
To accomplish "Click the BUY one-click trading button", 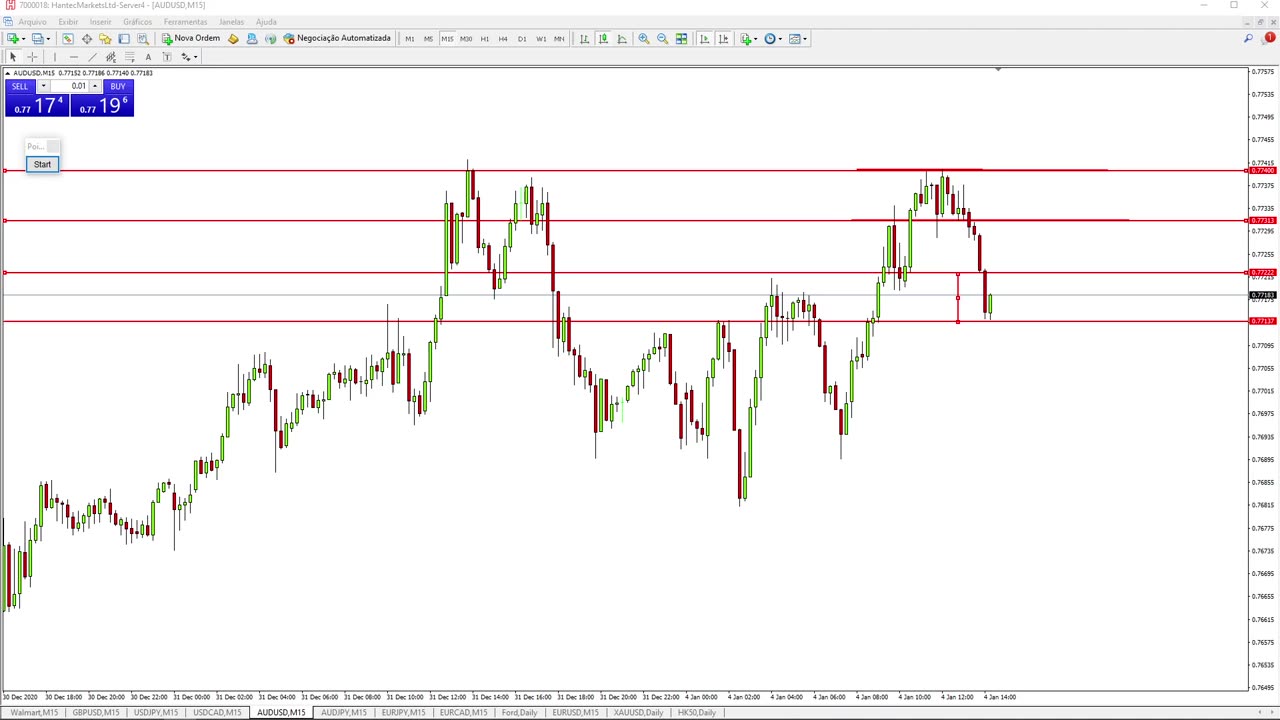I will coord(118,86).
